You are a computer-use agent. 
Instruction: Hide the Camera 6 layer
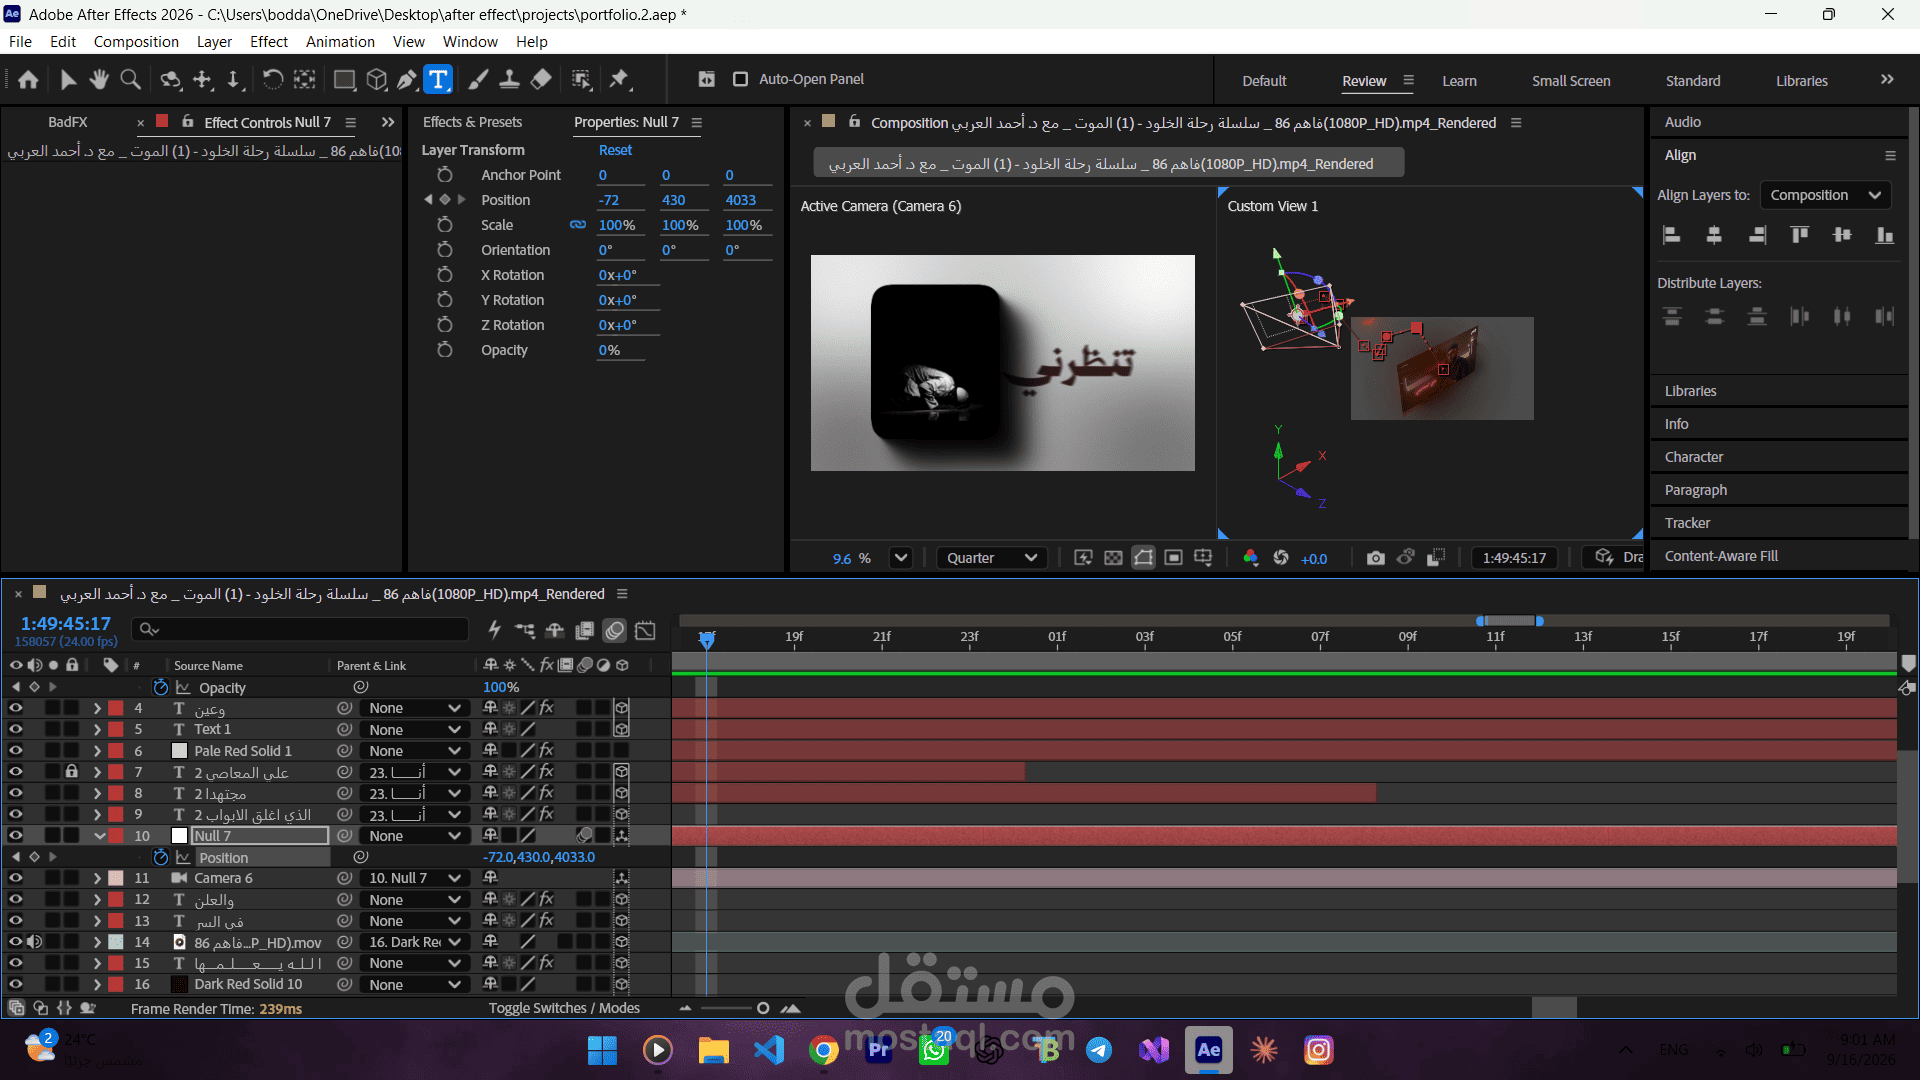15,878
